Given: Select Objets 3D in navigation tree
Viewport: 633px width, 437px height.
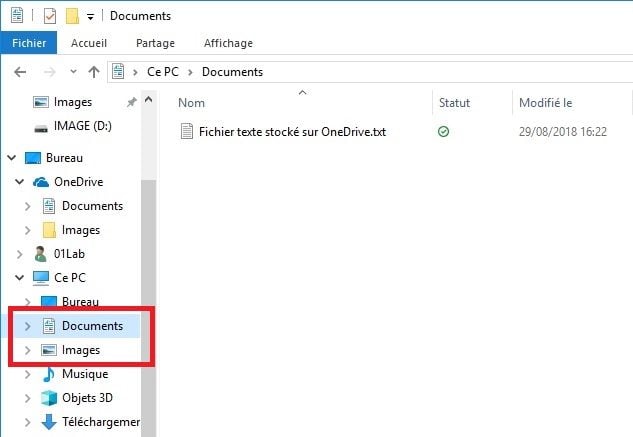Looking at the screenshot, I should point(87,398).
